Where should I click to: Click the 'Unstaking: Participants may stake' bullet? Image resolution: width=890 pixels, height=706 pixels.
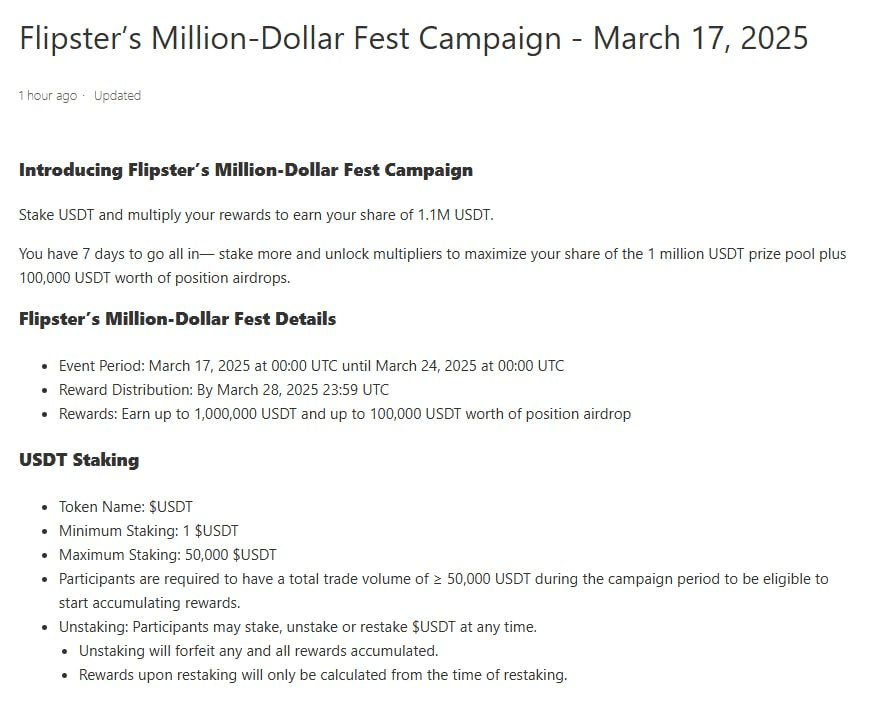297,627
